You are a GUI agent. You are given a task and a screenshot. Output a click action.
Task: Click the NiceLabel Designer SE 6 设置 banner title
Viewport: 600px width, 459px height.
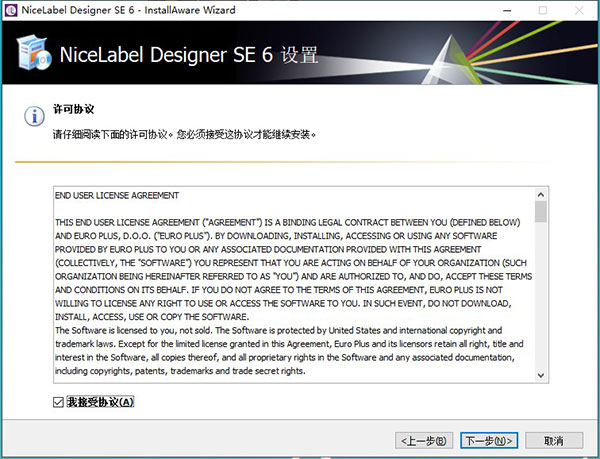[x=189, y=55]
